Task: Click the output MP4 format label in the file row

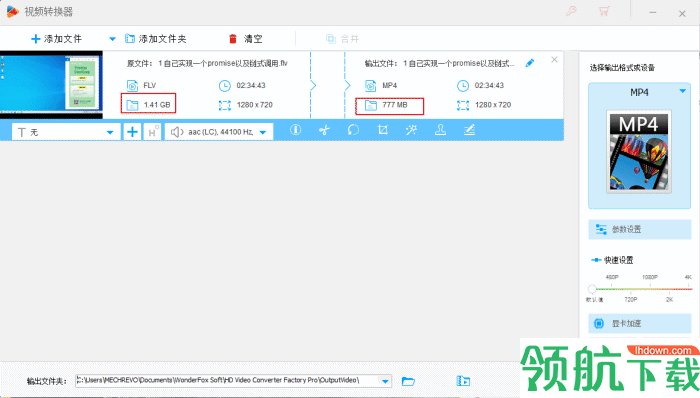Action: [389, 85]
